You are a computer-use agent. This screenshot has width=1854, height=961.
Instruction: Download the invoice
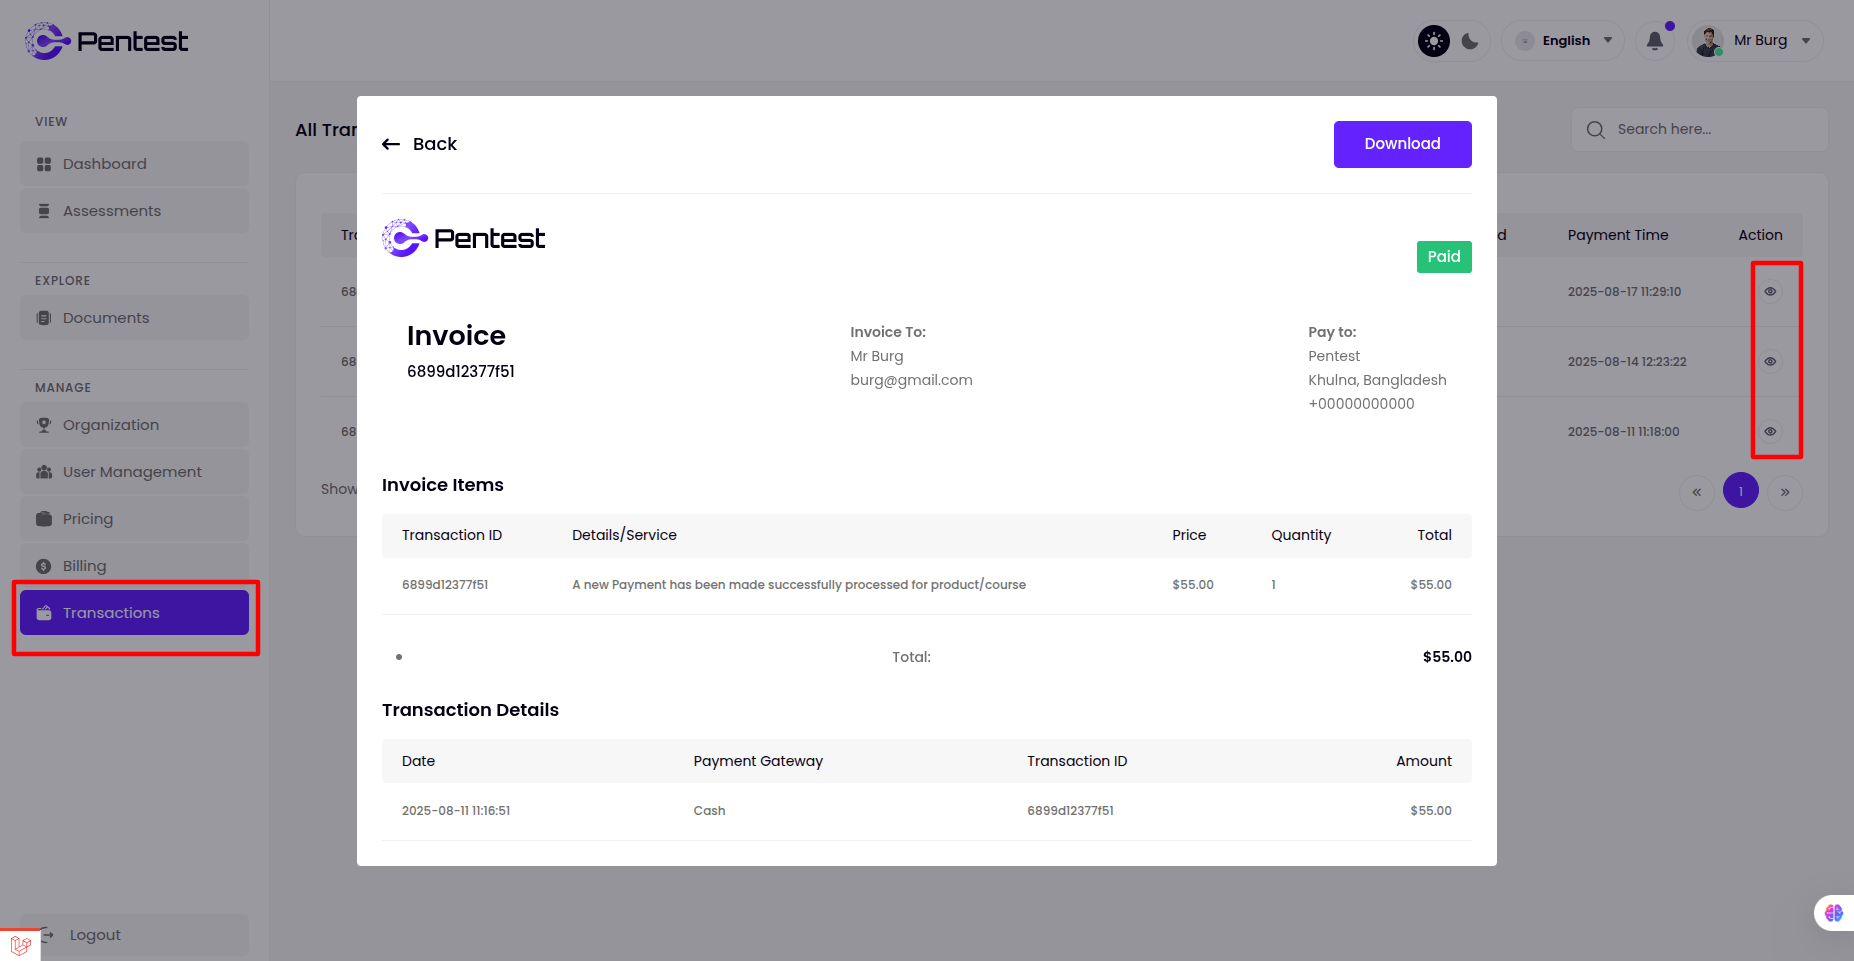coord(1402,144)
